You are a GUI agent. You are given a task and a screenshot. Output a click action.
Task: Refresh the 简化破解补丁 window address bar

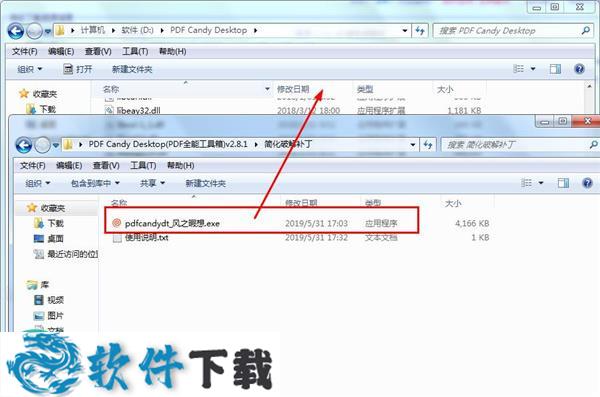428,145
